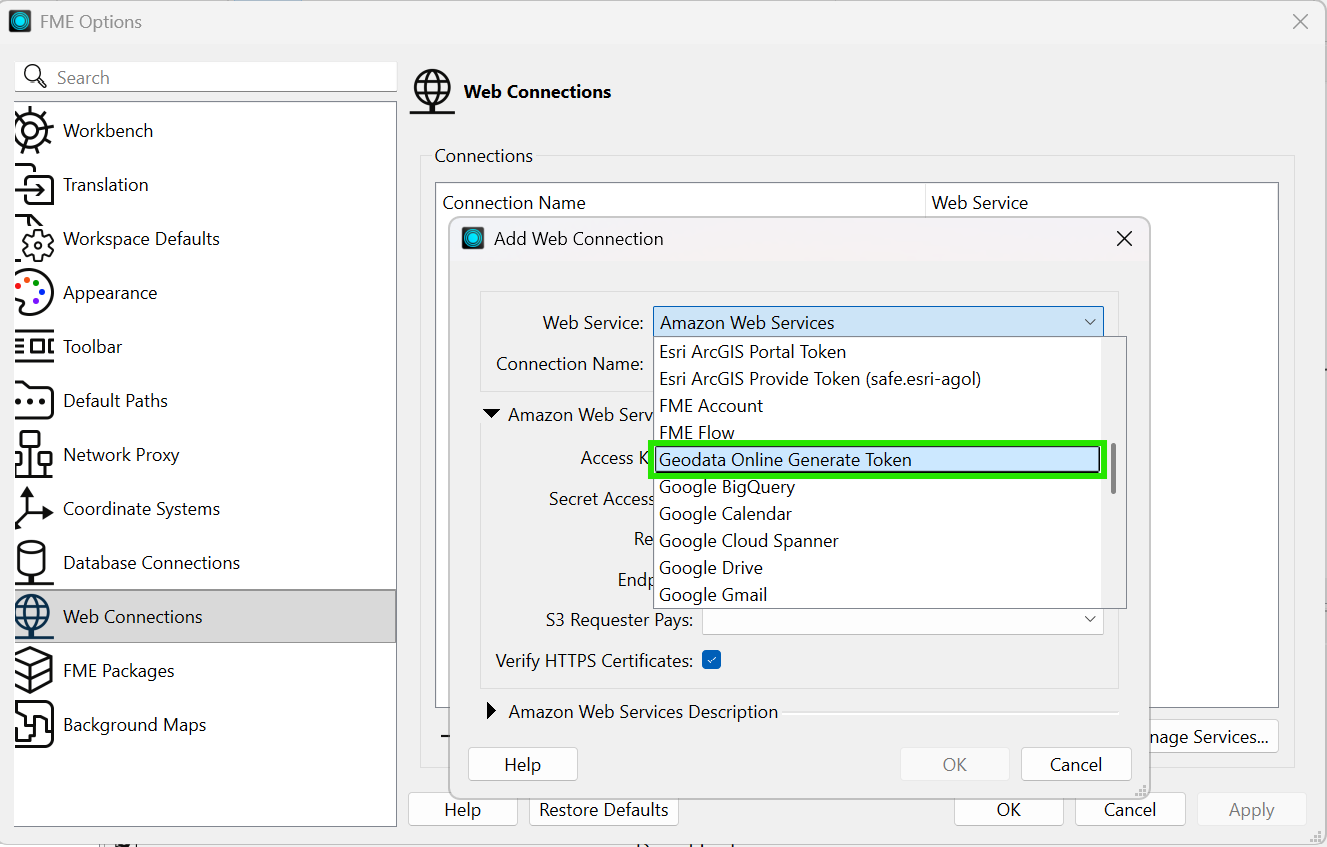The height and width of the screenshot is (847, 1327).
Task: Select Esri ArcGIS Portal Token option
Action: pyautogui.click(x=878, y=352)
